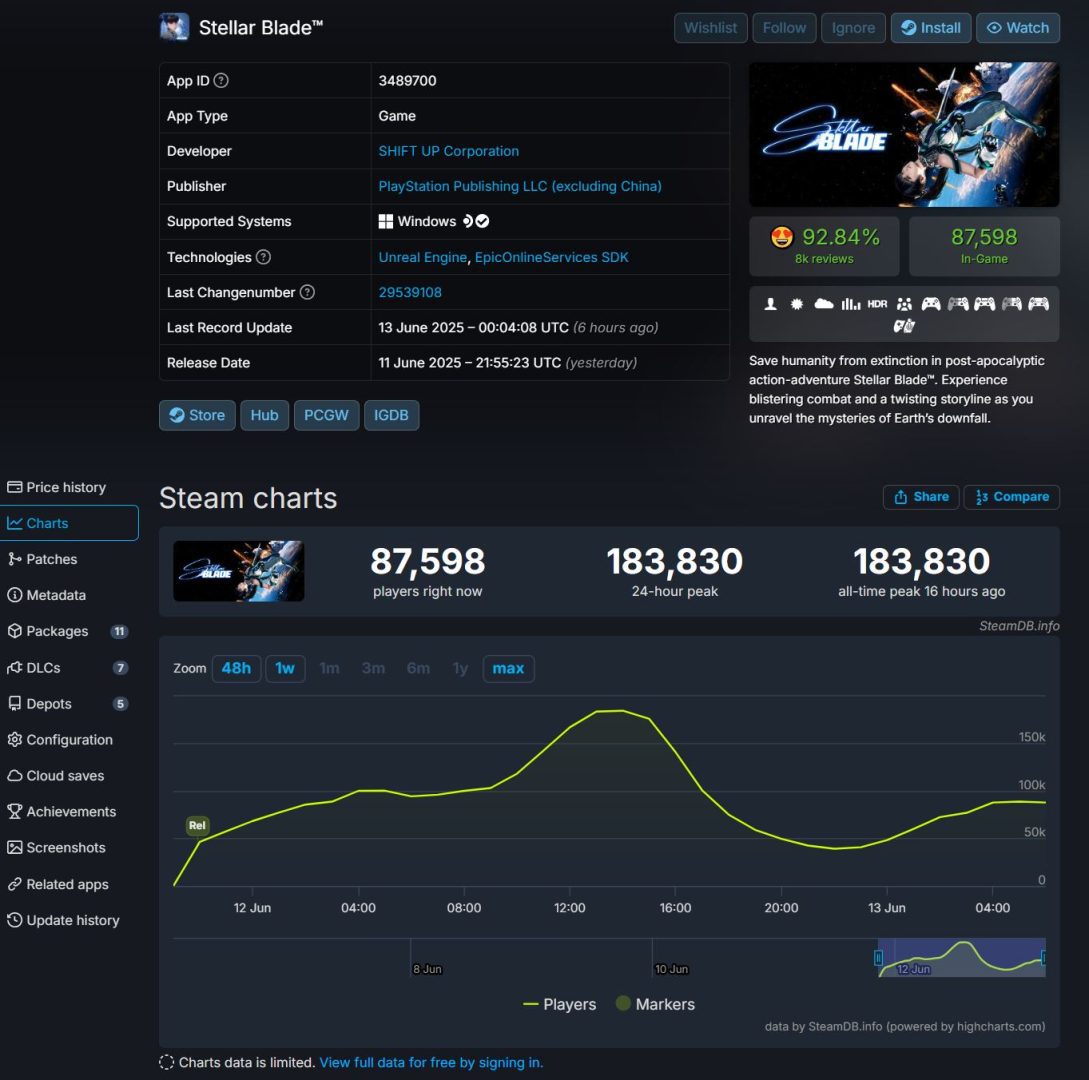This screenshot has width=1089, height=1080.
Task: Click the Compare chart button
Action: coord(1011,497)
